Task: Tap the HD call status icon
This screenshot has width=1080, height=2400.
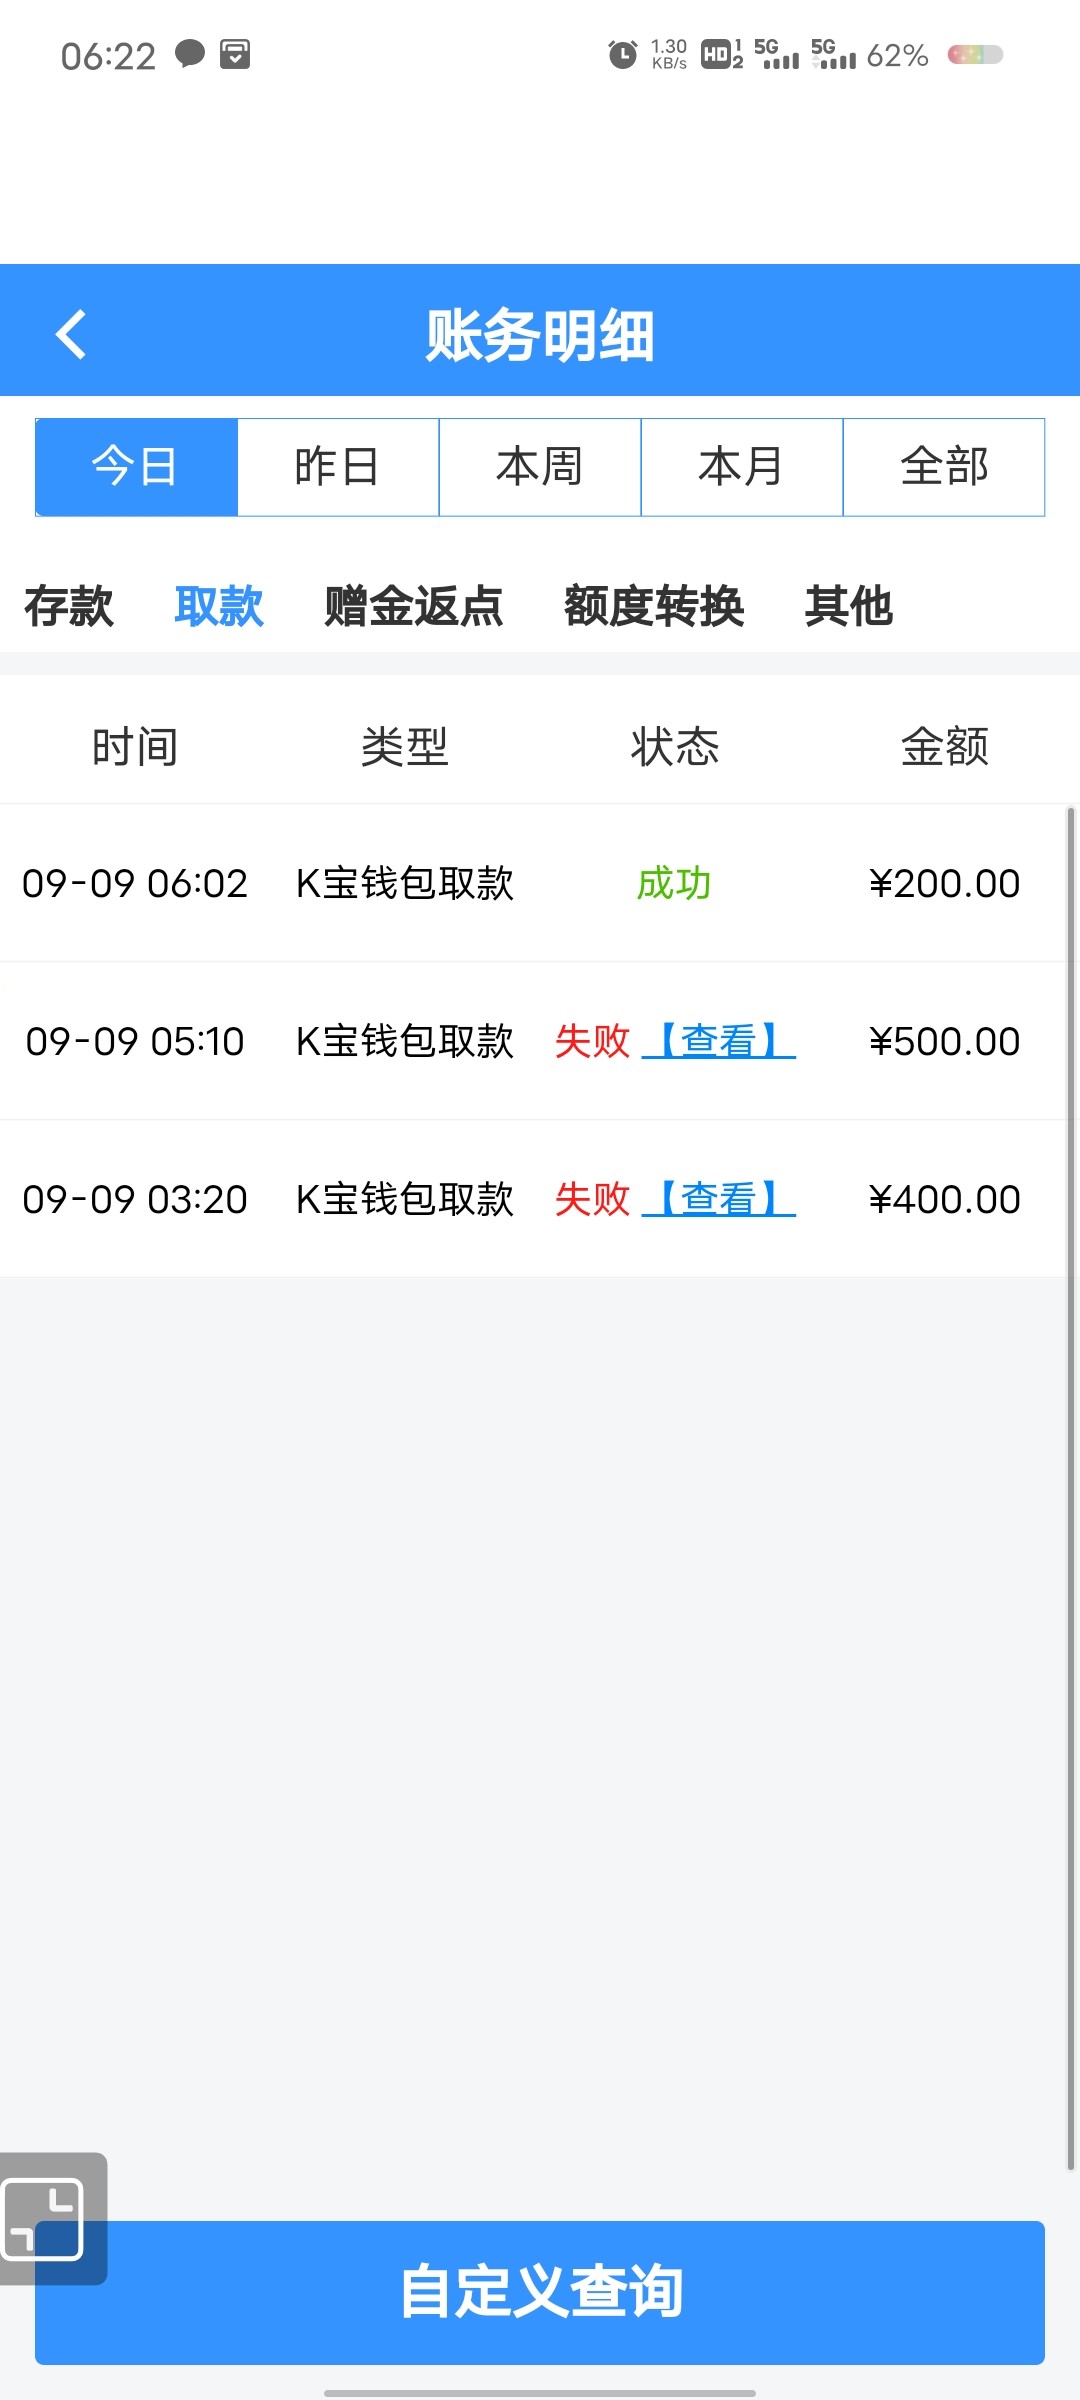Action: tap(721, 54)
